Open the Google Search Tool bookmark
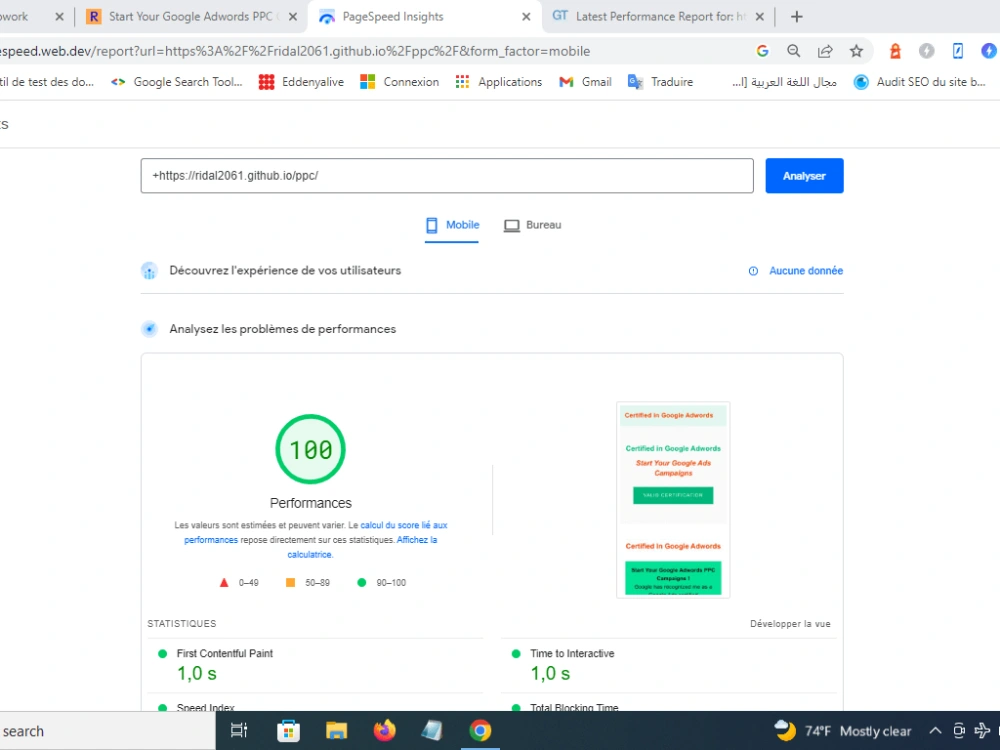Image resolution: width=1000 pixels, height=750 pixels. coord(177,82)
